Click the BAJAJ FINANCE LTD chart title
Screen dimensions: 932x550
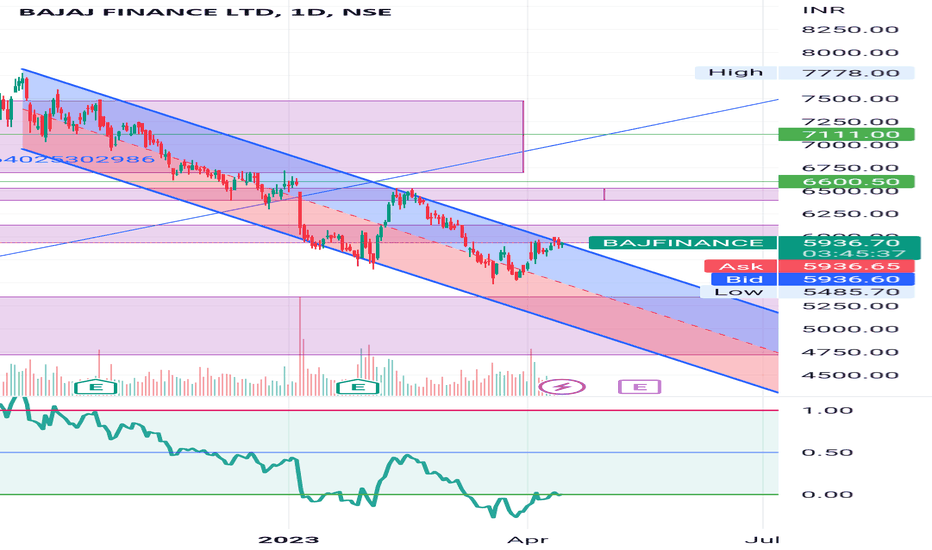point(205,12)
